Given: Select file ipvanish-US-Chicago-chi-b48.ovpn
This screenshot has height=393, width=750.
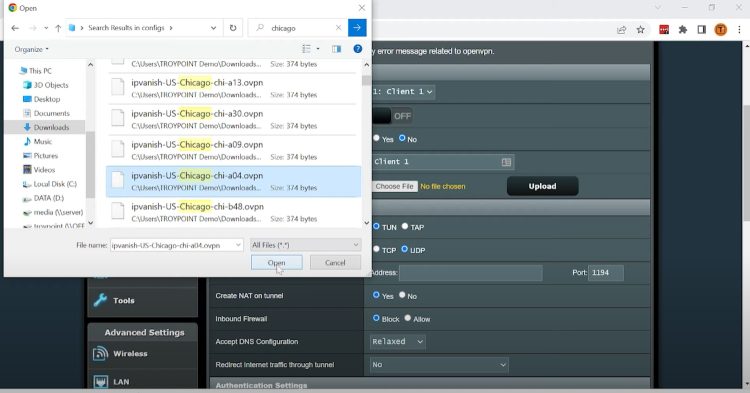Looking at the screenshot, I should (x=233, y=213).
